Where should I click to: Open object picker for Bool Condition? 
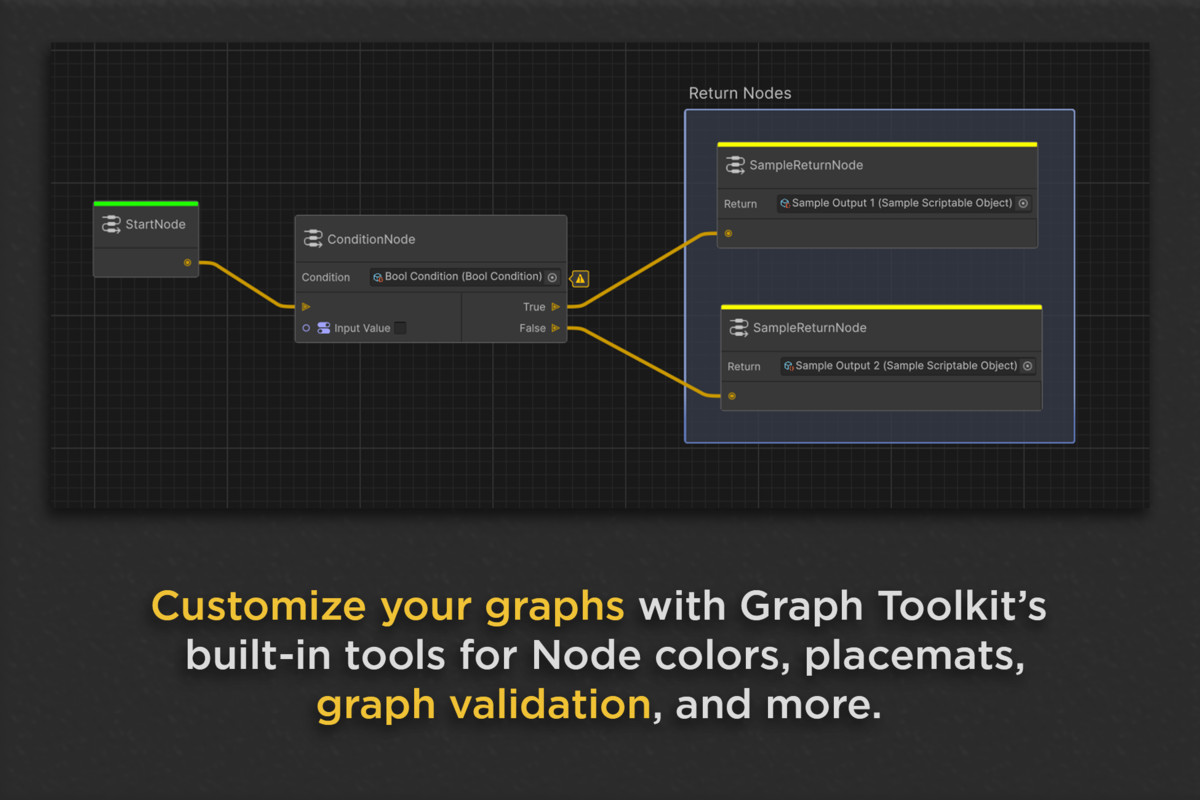coord(552,277)
